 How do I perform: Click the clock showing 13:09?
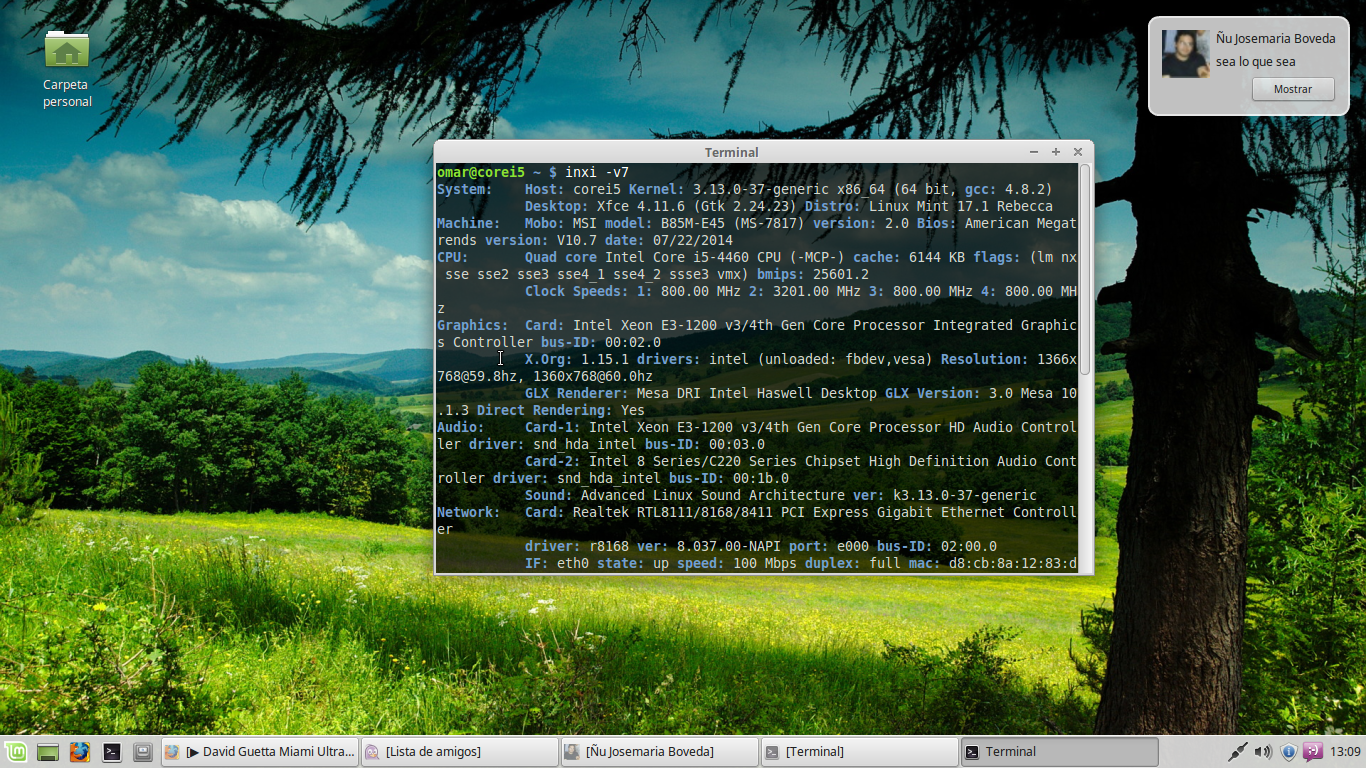(1346, 752)
